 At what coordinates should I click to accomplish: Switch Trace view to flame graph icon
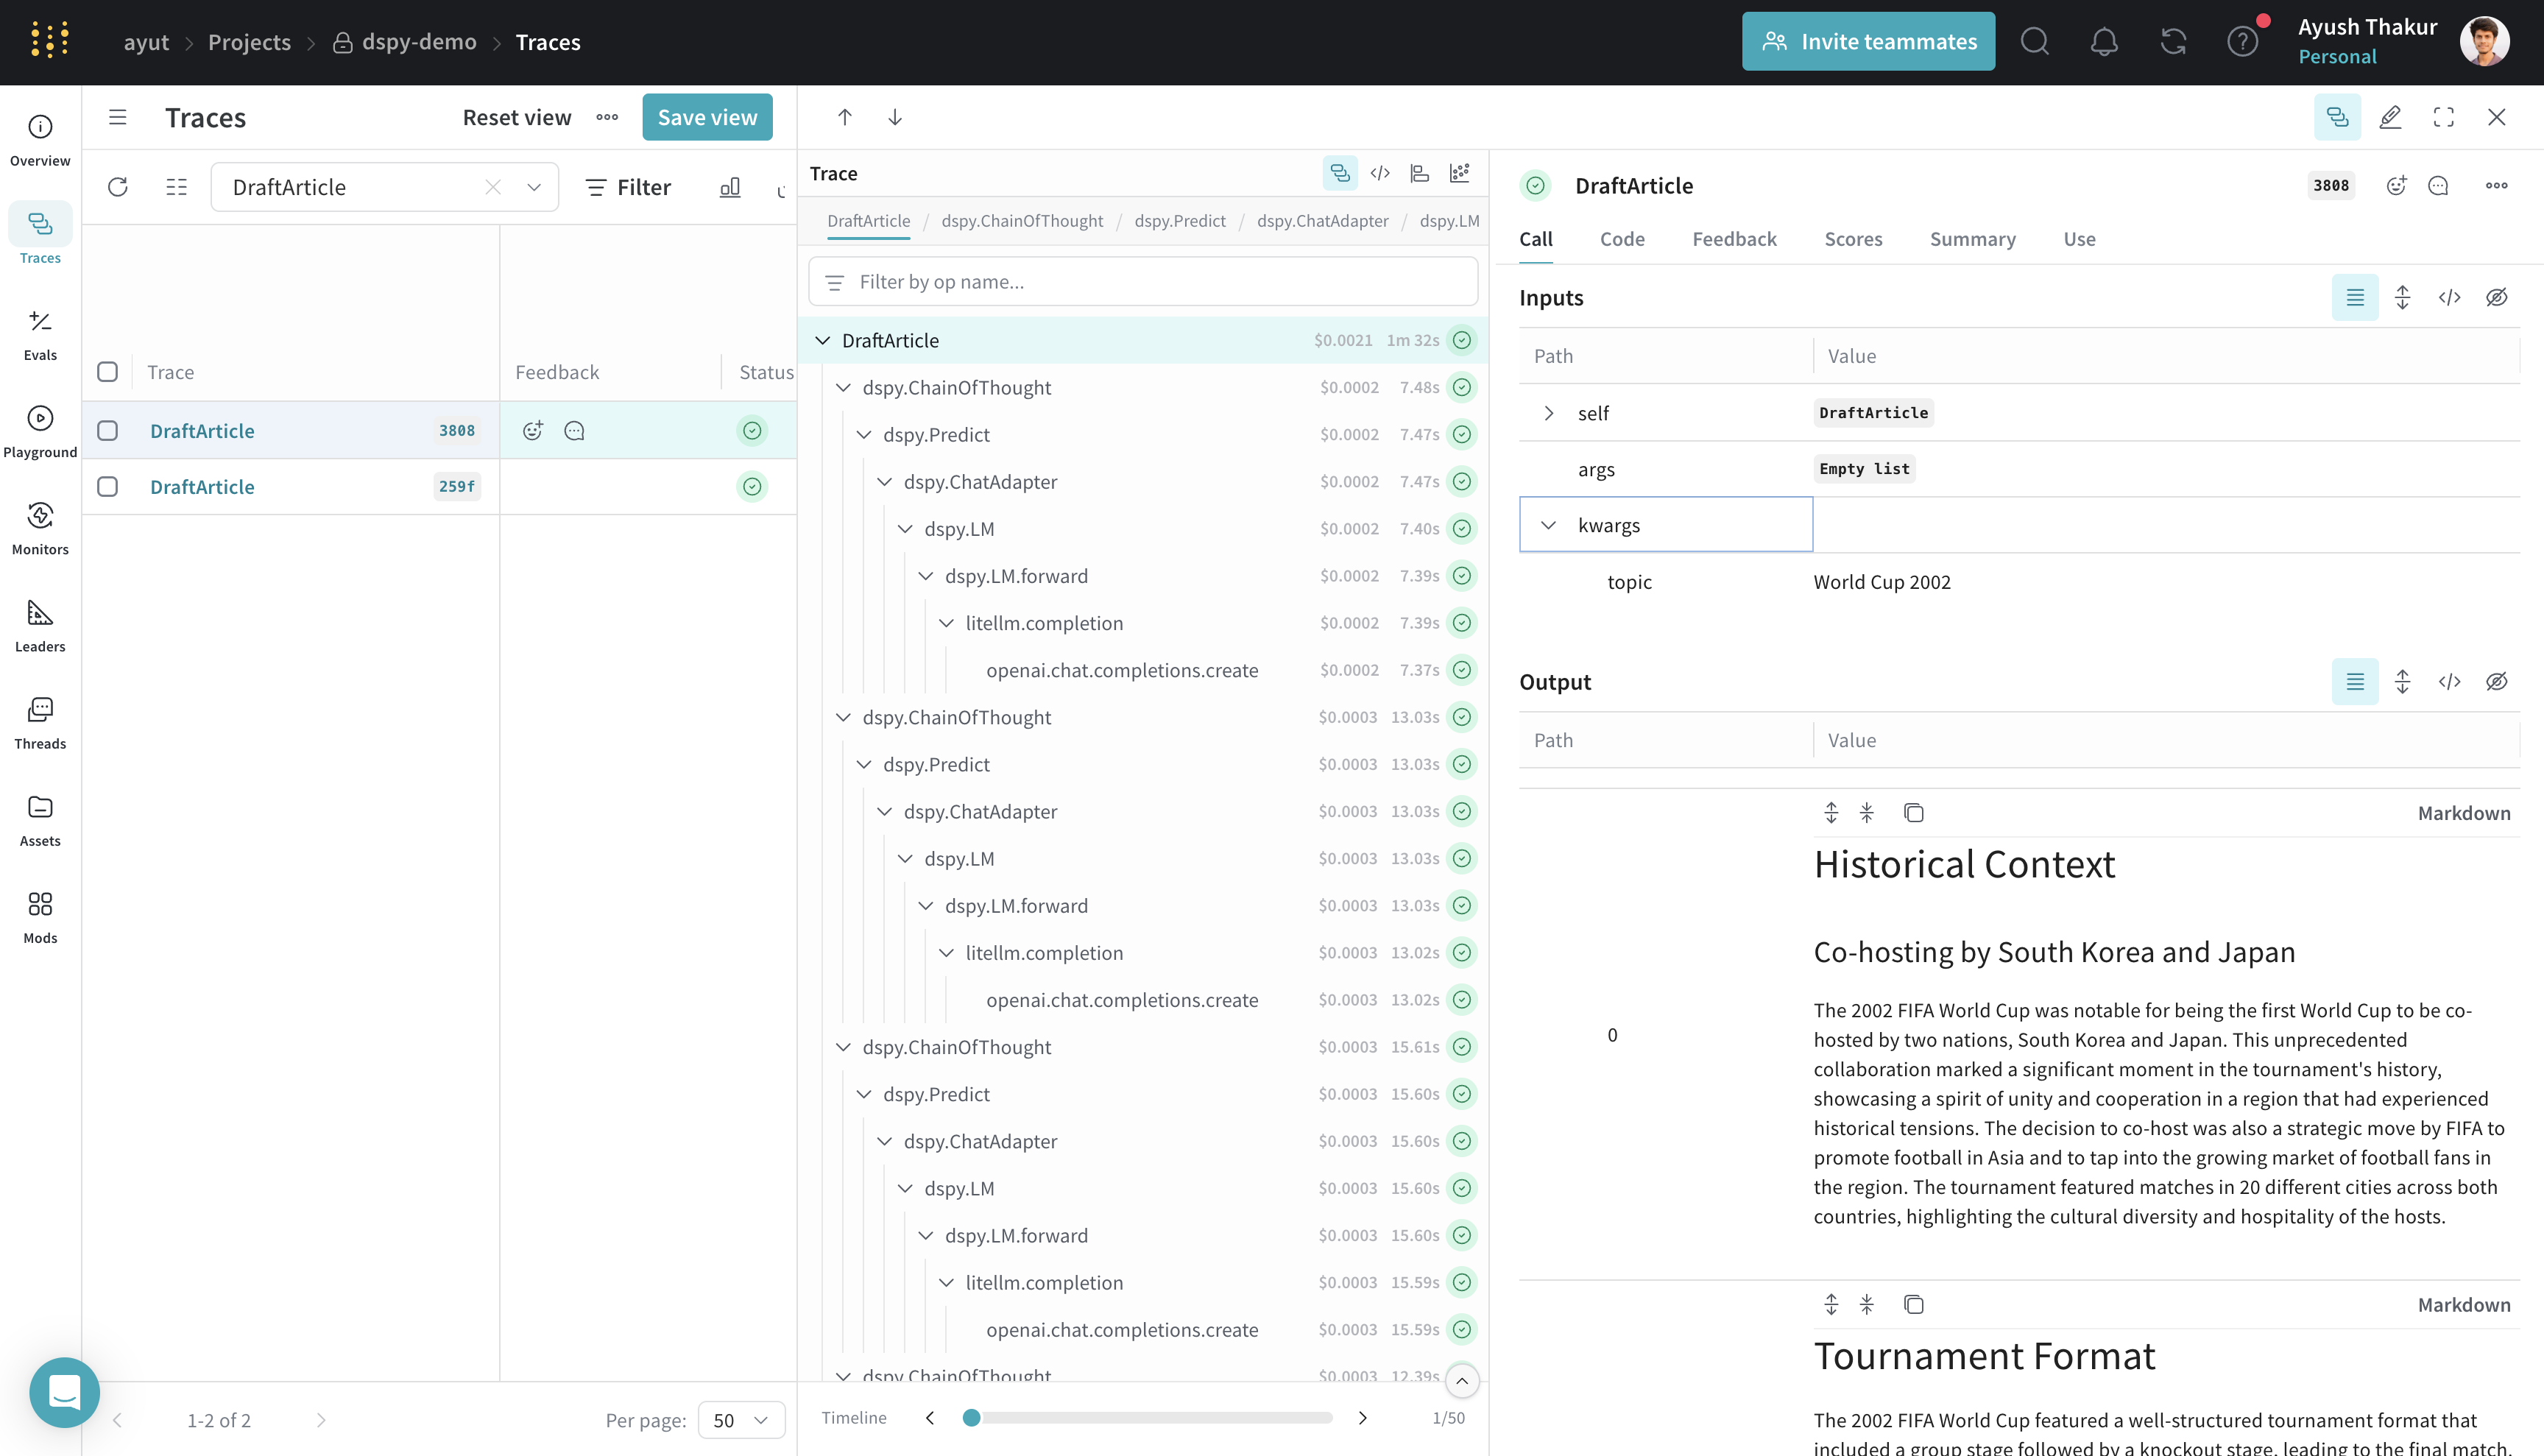[1419, 173]
